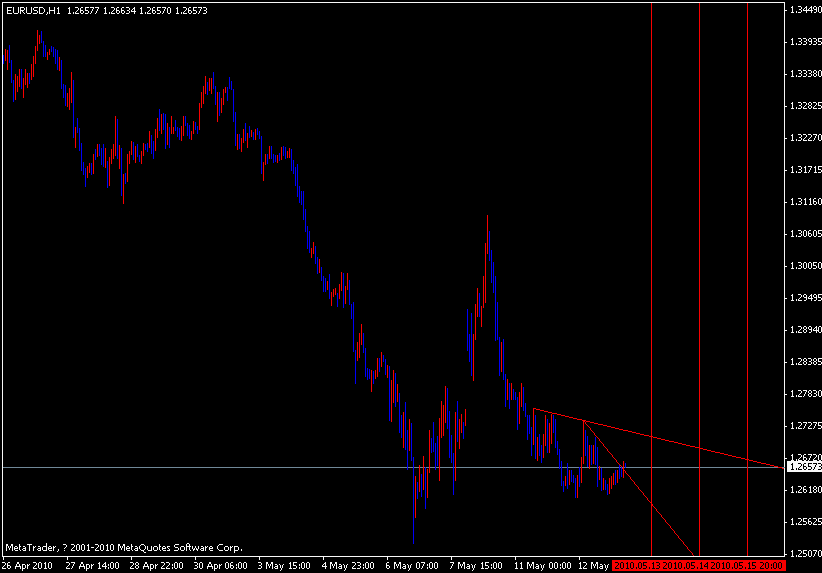822x573 pixels.
Task: Click time axis label 26 Apr 2010
Action: (27, 566)
